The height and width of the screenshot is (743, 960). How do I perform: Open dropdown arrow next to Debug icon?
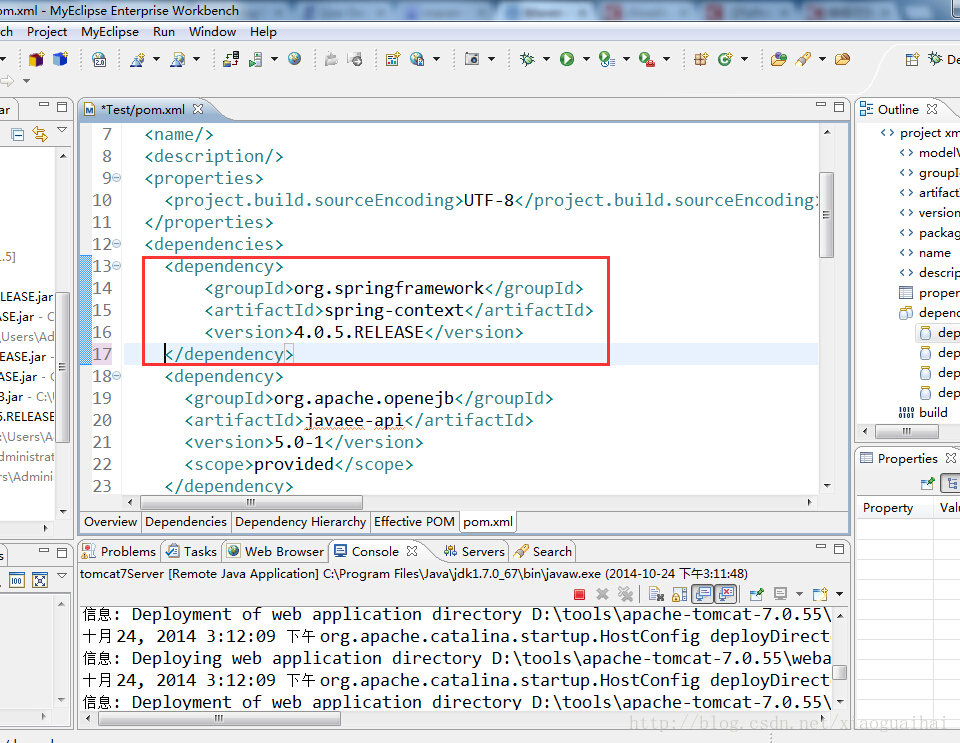click(x=546, y=59)
